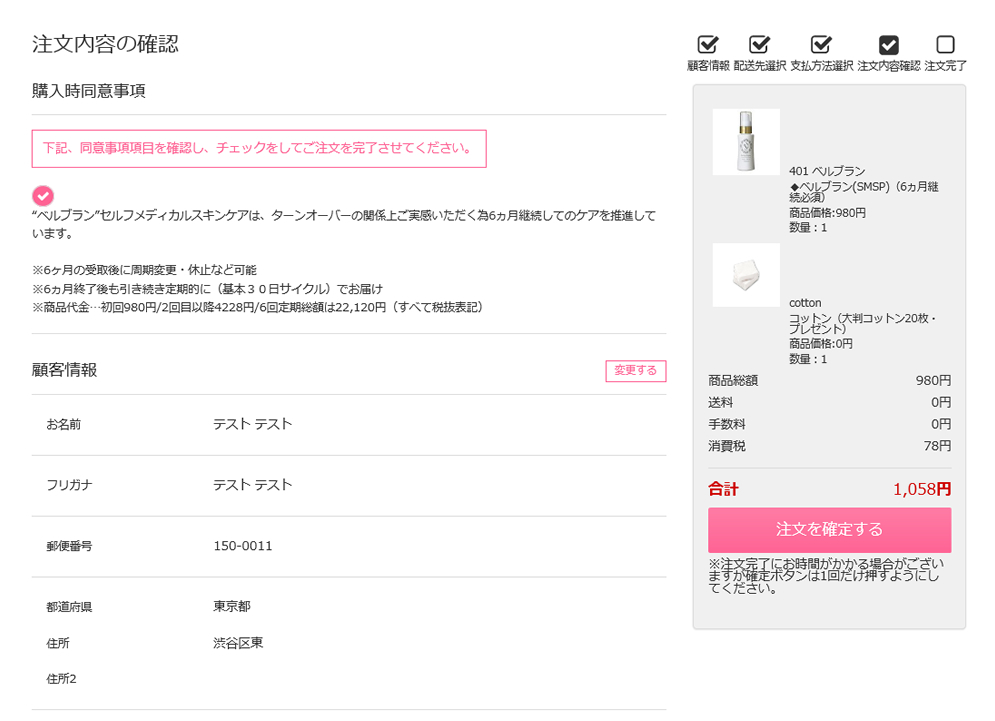Click the 配送先選択 step label text

pyautogui.click(x=760, y=66)
